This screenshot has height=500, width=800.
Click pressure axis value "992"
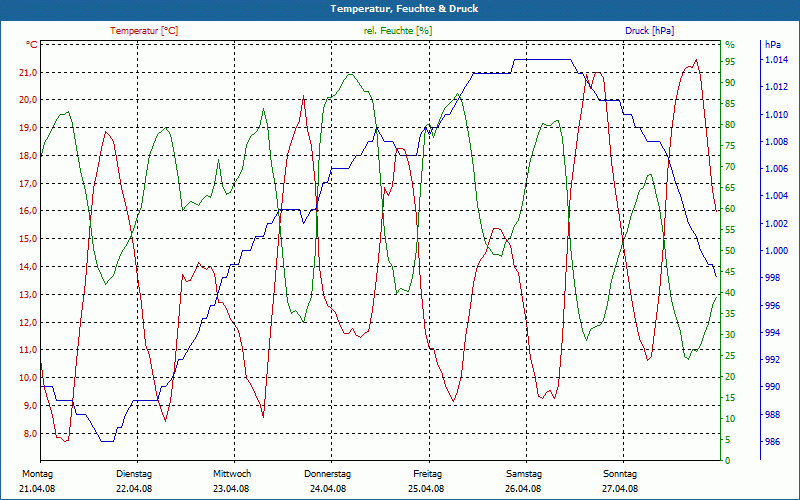click(x=772, y=360)
